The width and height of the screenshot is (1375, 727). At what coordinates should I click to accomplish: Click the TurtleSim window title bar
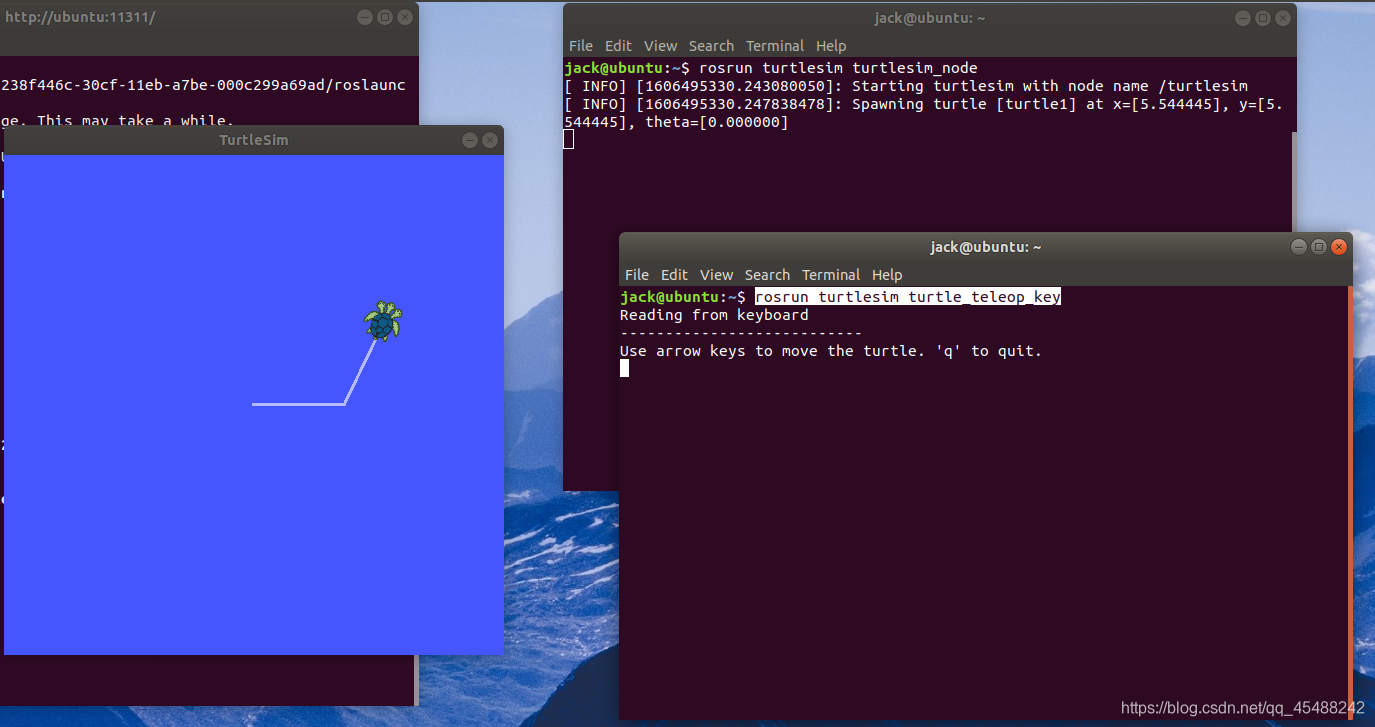(x=254, y=140)
